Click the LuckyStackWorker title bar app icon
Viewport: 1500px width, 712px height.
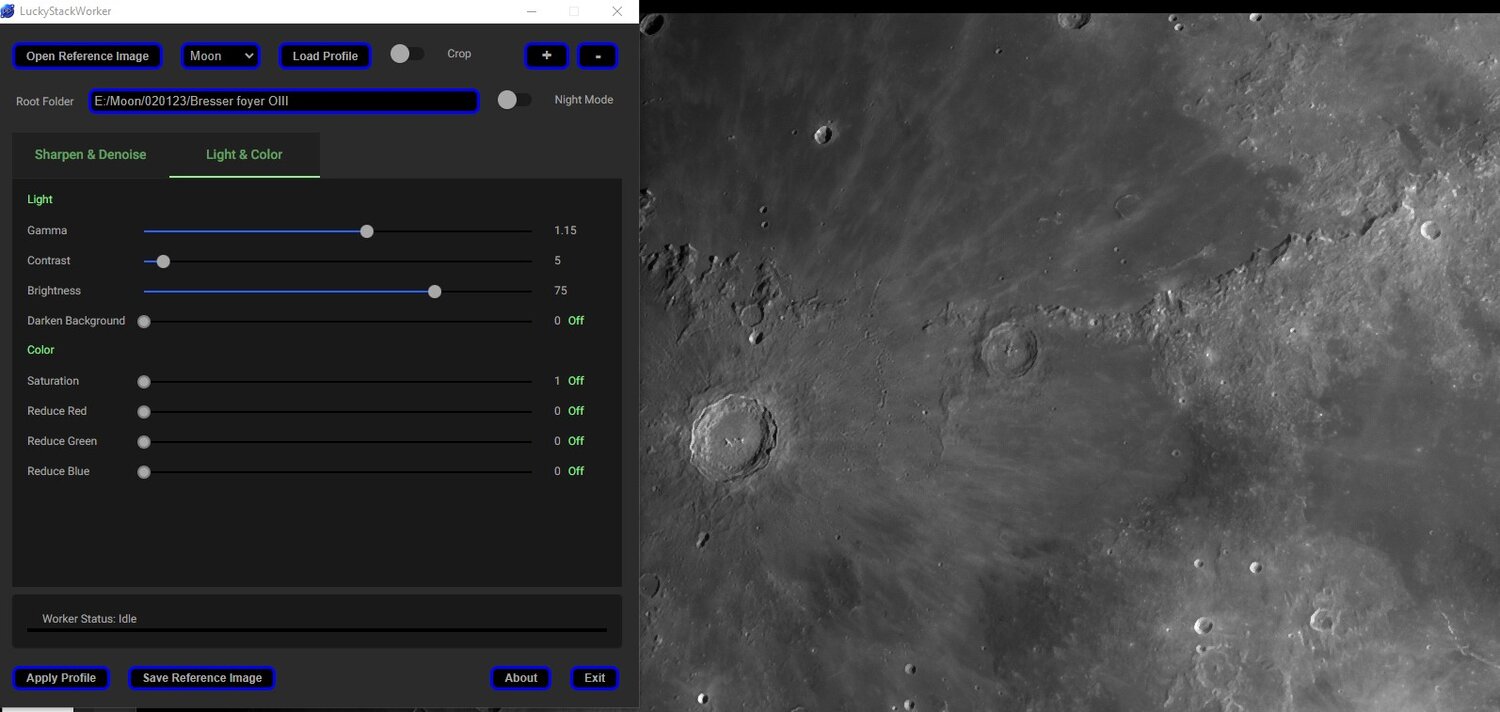(x=8, y=11)
